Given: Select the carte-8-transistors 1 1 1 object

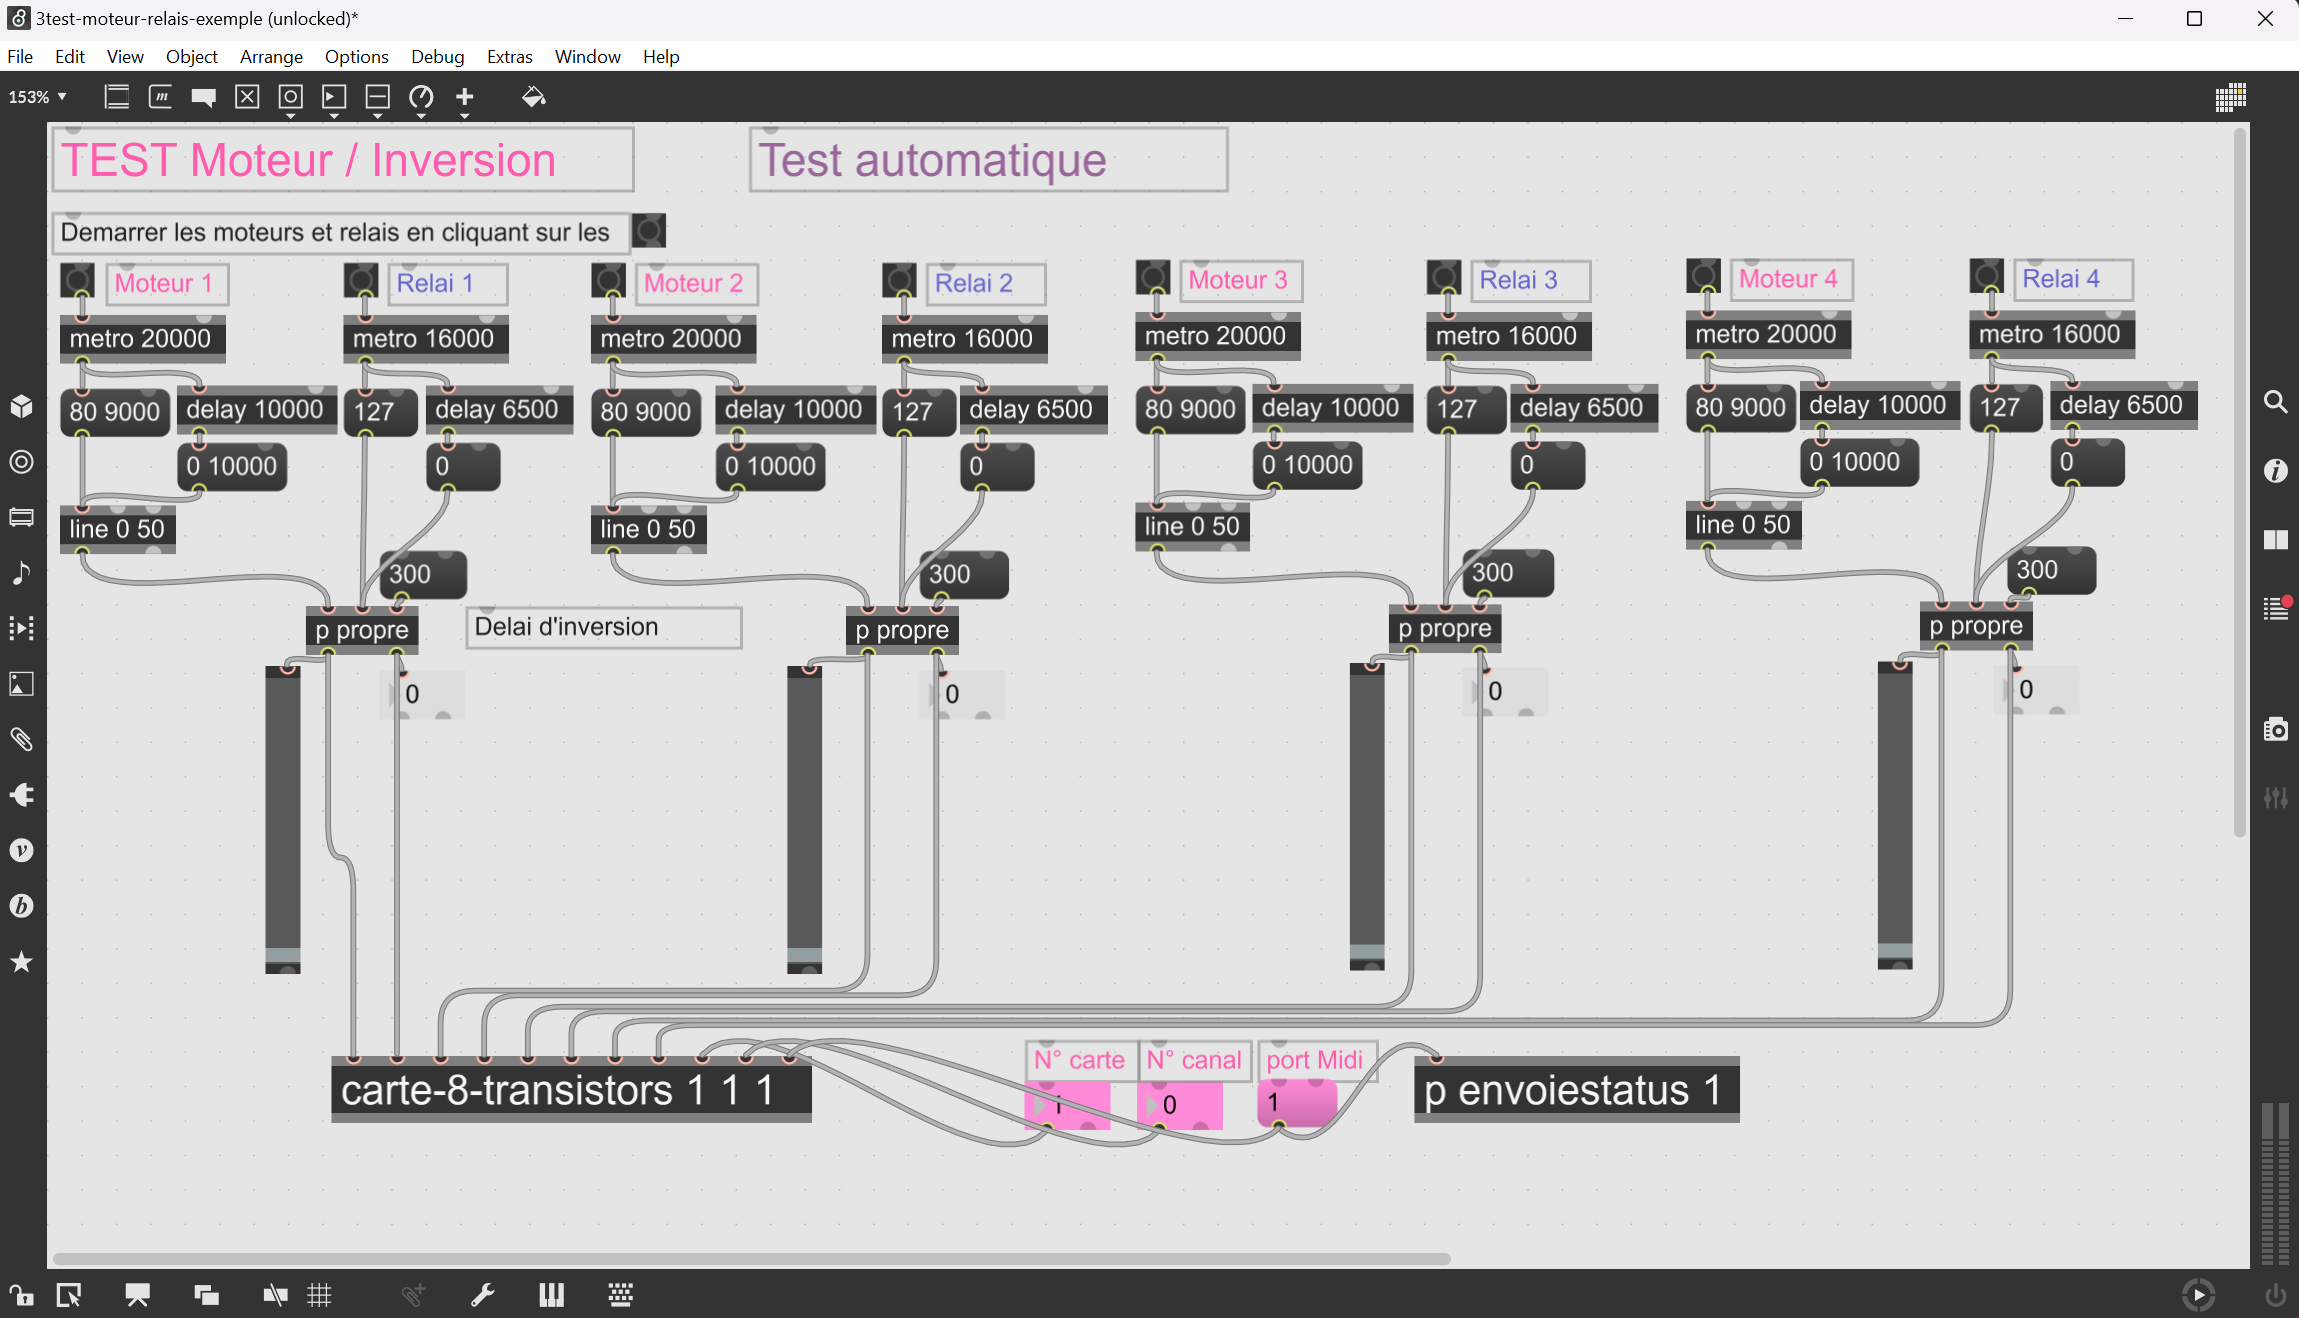Looking at the screenshot, I should click(571, 1090).
